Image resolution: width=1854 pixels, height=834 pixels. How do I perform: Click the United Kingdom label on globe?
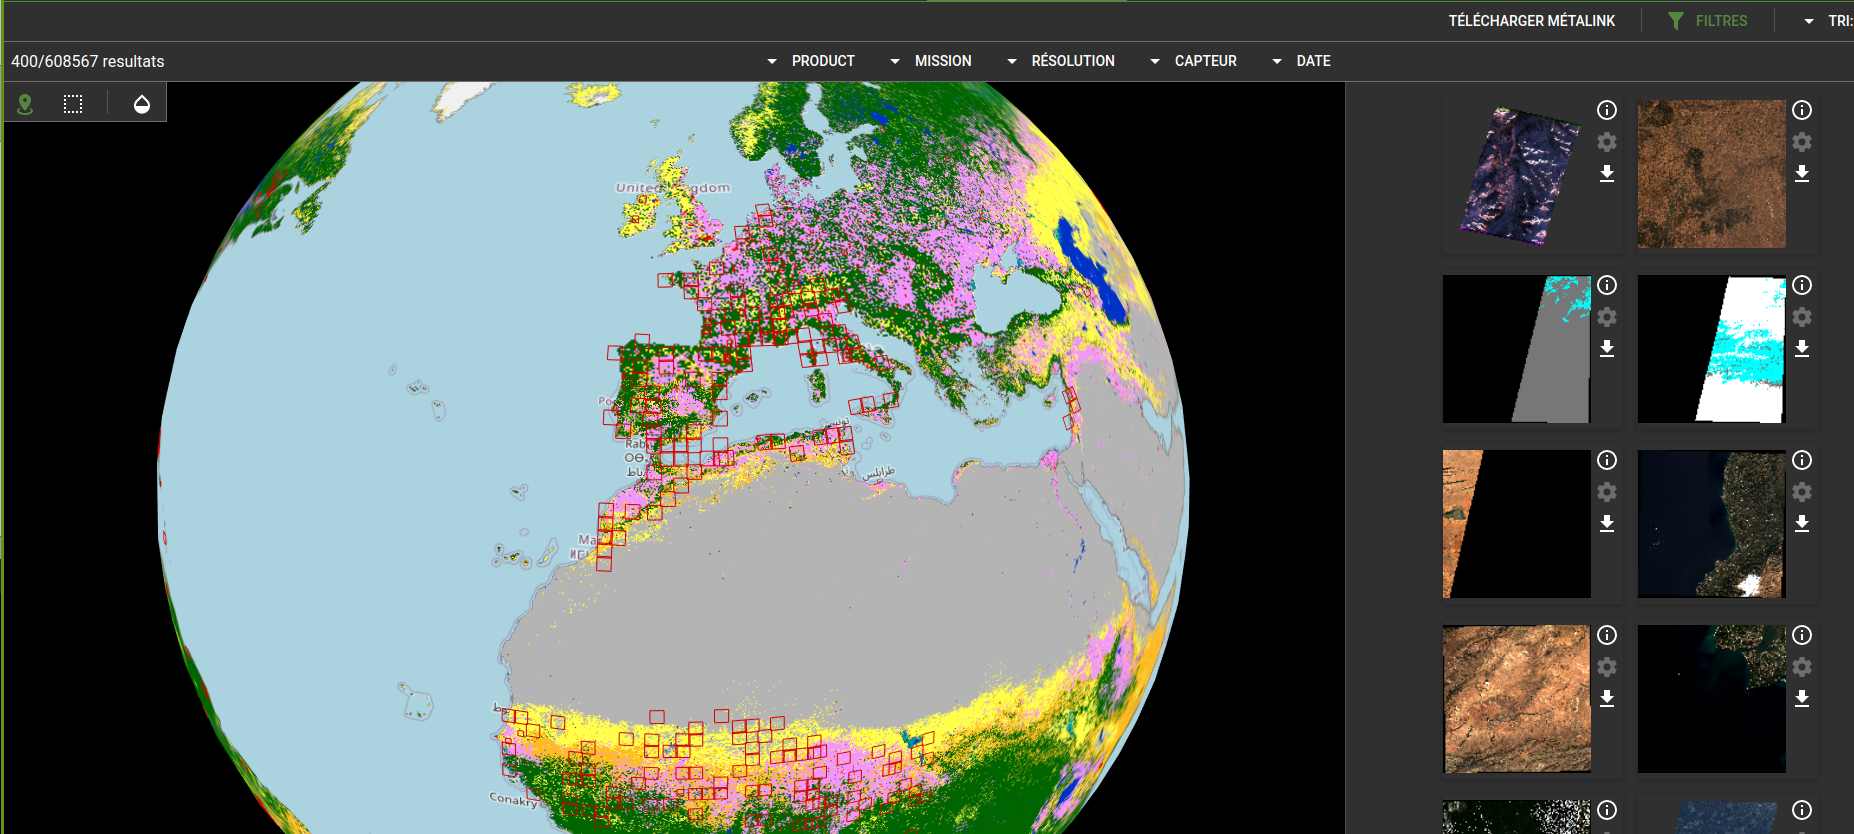point(673,188)
